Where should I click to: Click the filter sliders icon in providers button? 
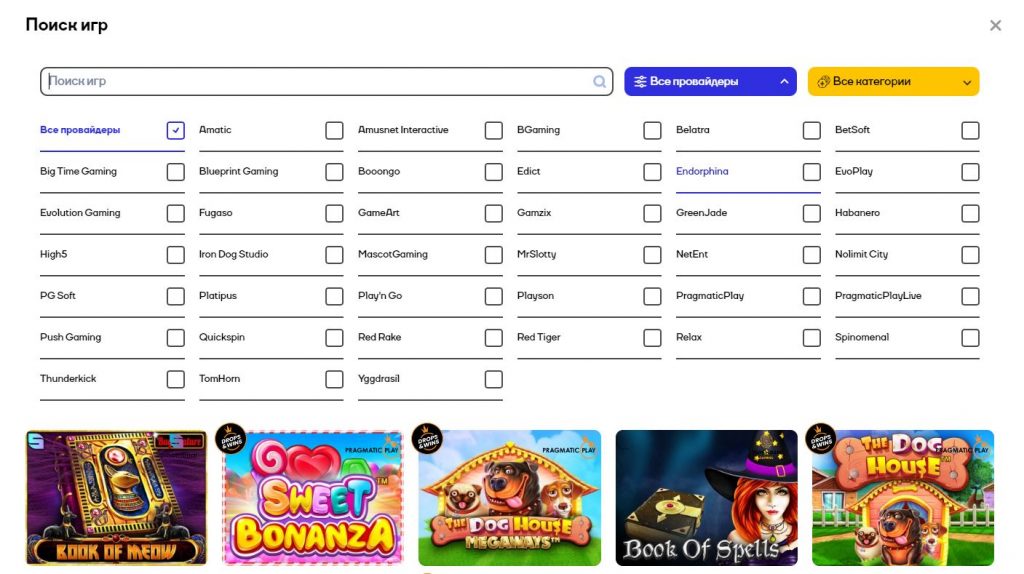[x=640, y=82]
